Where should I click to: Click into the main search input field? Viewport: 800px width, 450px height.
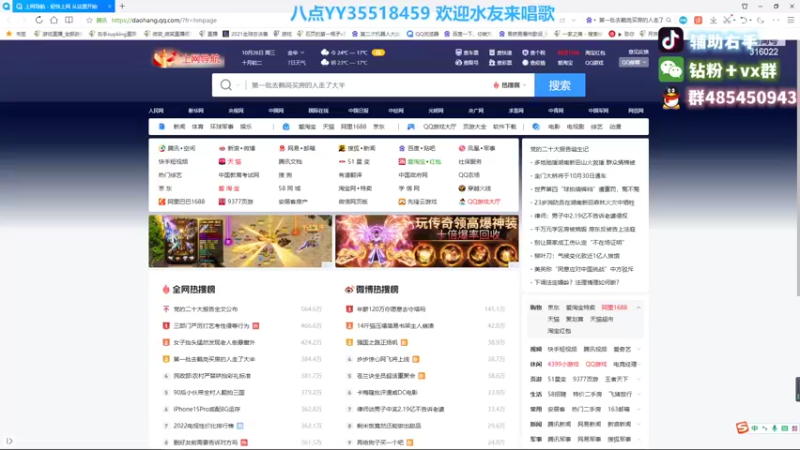(367, 85)
